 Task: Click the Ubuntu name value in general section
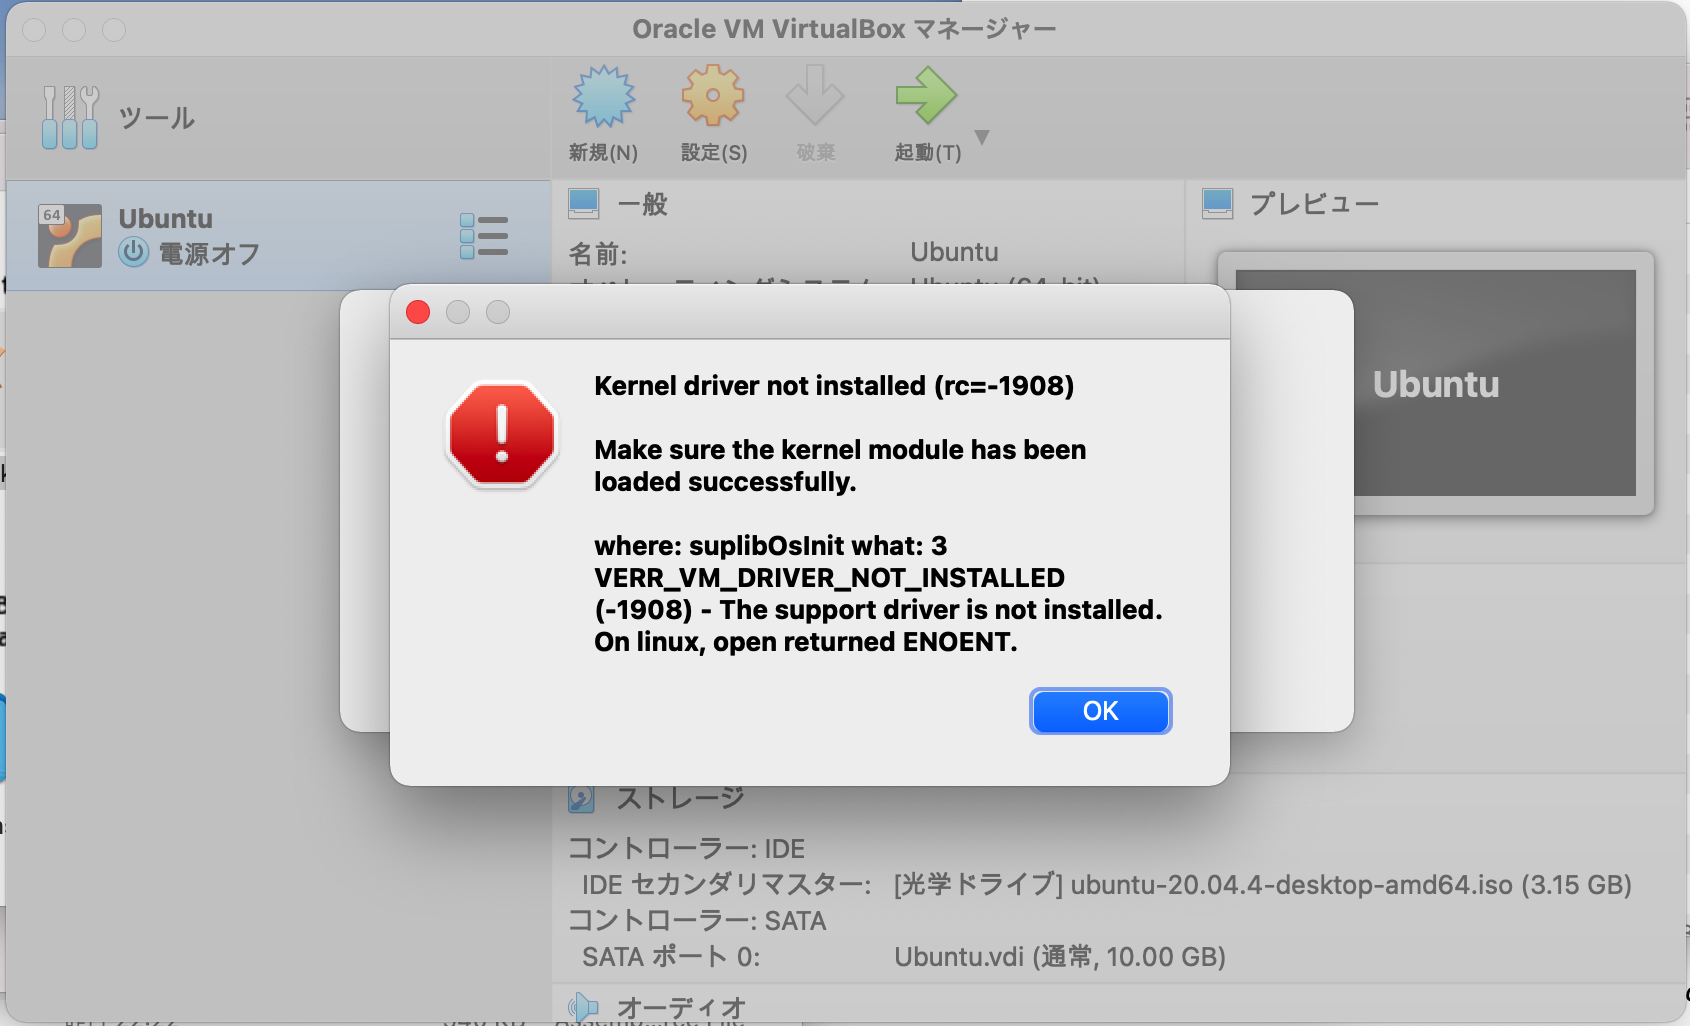click(954, 252)
